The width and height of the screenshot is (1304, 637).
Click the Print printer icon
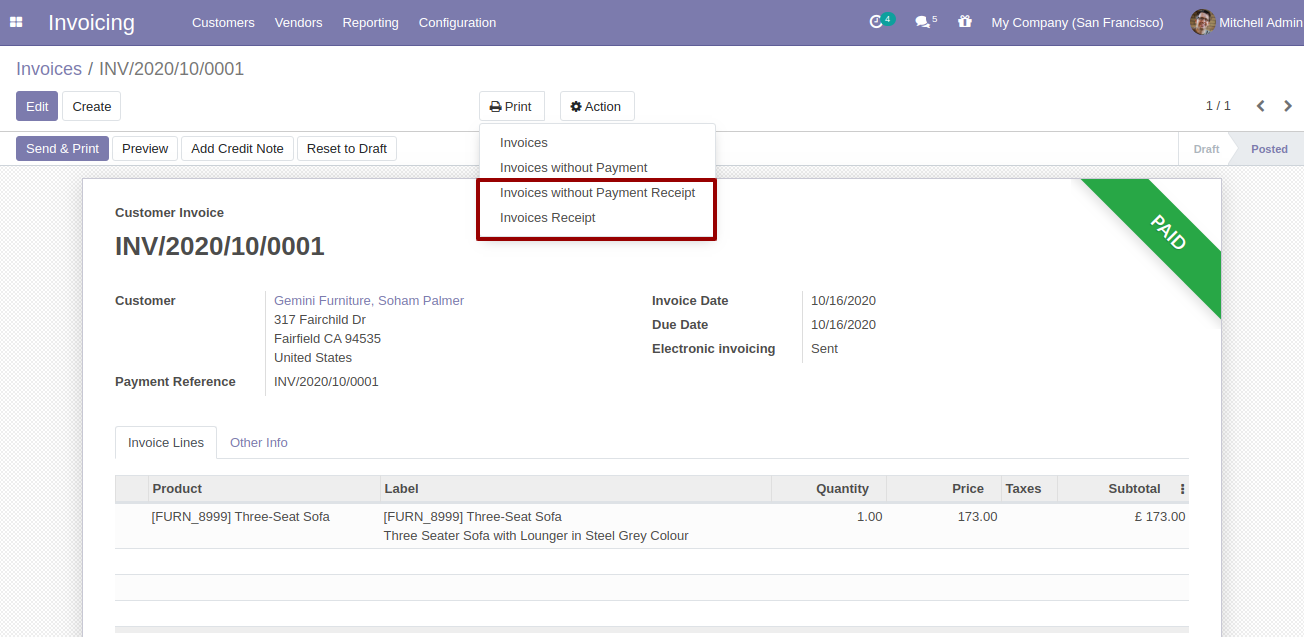click(494, 106)
